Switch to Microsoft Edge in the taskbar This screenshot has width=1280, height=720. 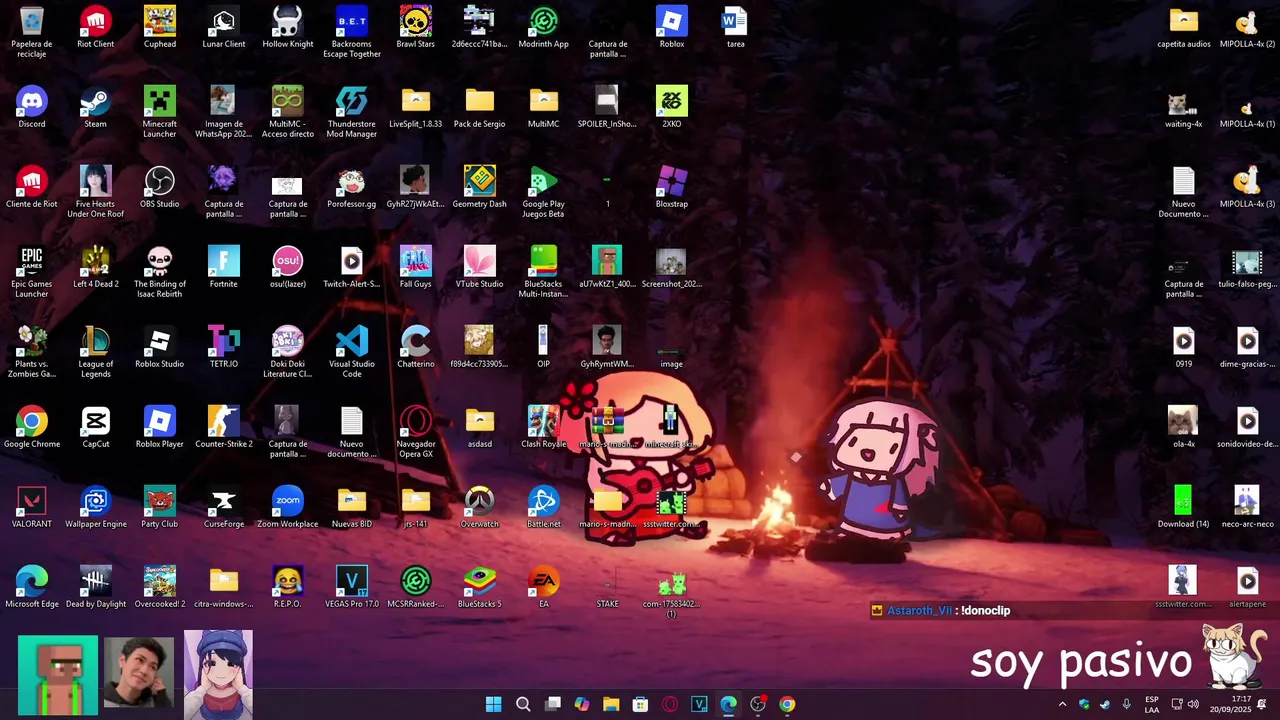pos(728,704)
